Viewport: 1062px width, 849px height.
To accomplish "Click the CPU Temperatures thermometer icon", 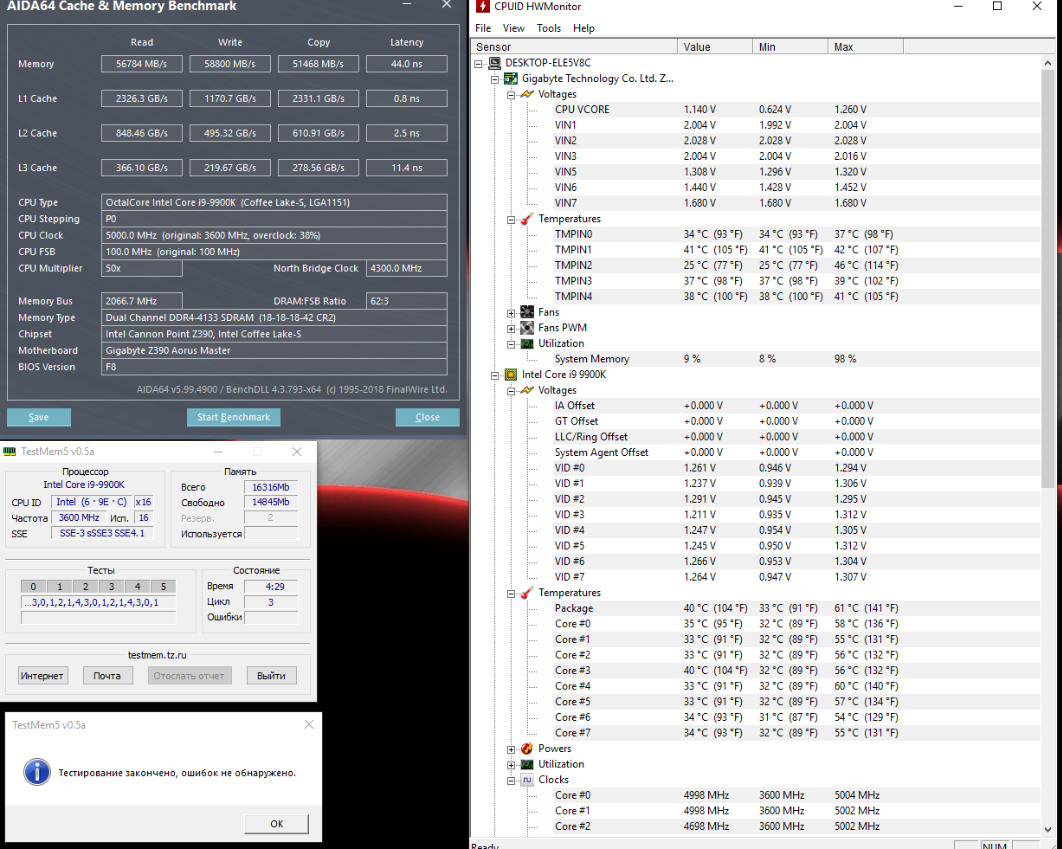I will point(527,592).
